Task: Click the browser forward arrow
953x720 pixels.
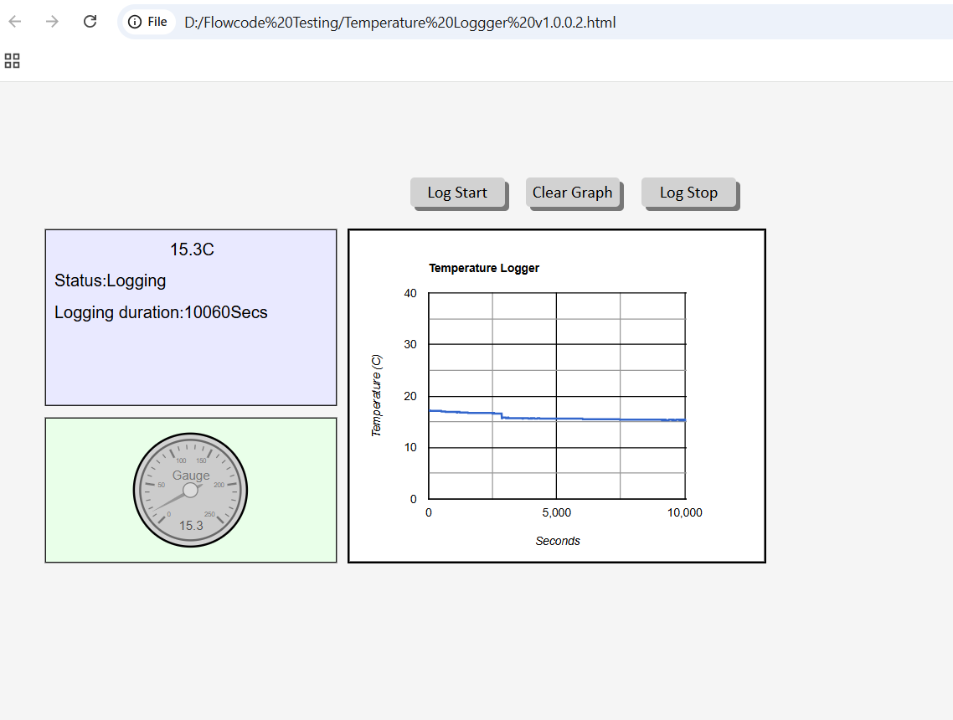Action: (52, 21)
